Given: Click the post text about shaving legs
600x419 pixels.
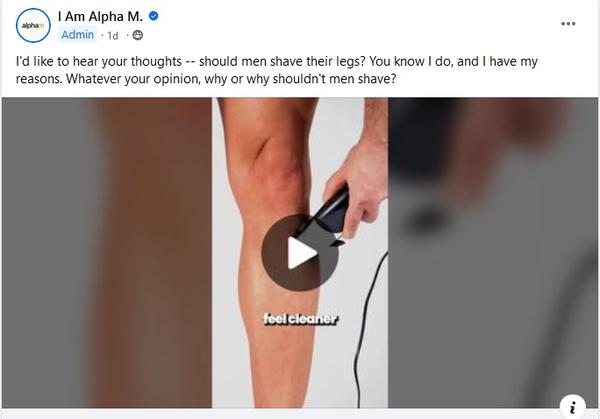Looking at the screenshot, I should [x=277, y=70].
